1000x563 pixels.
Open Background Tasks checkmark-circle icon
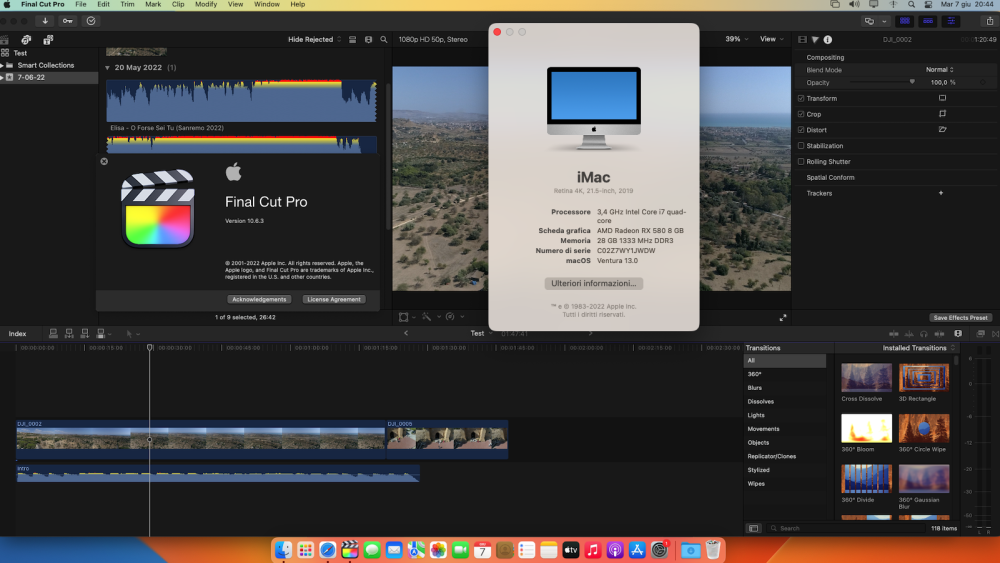[x=91, y=21]
